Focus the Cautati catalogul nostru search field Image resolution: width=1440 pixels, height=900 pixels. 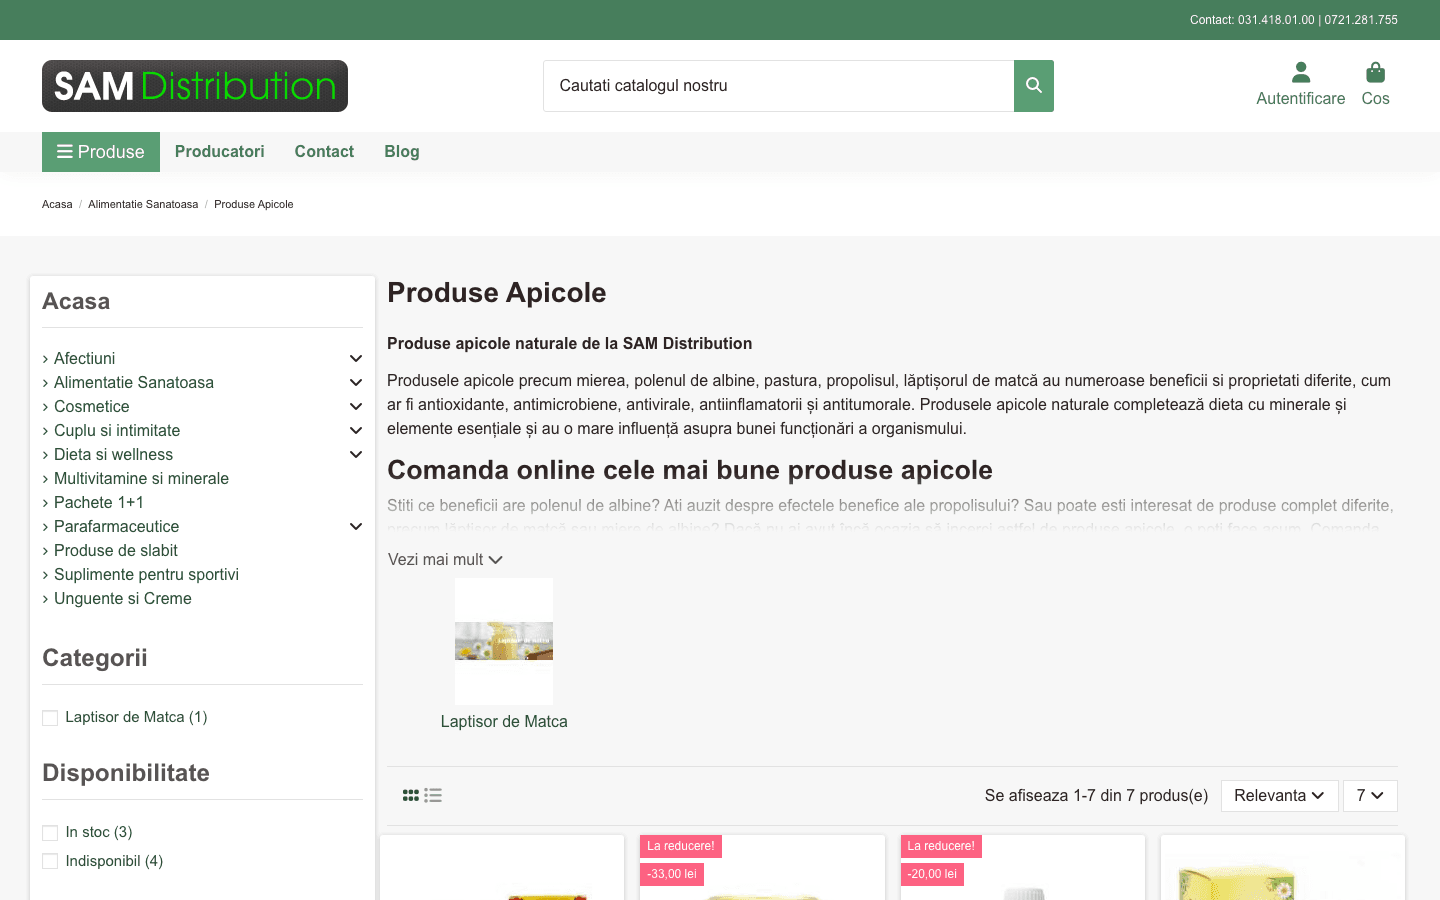pyautogui.click(x=778, y=86)
